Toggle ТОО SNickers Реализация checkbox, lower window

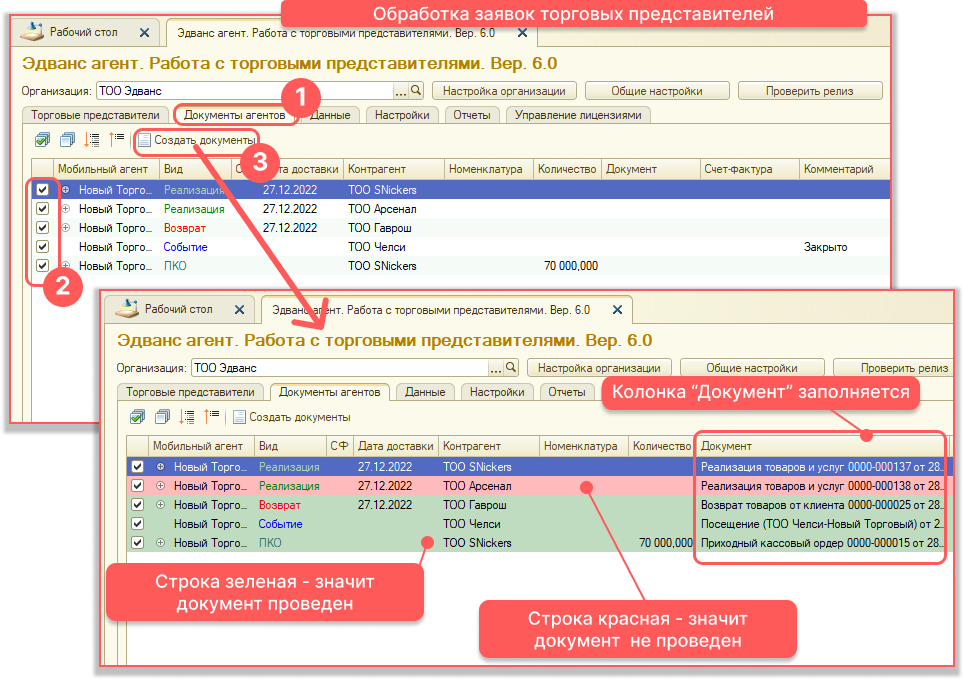point(137,467)
